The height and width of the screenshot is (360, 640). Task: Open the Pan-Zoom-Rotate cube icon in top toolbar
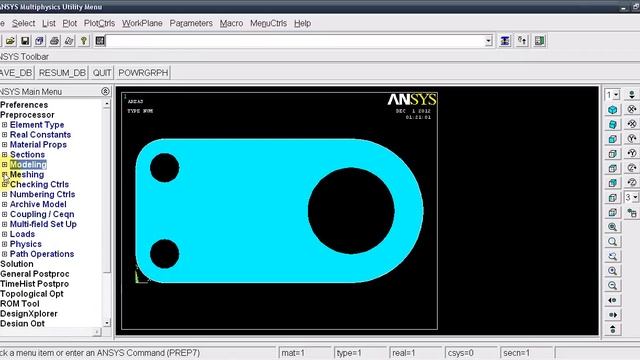40,41
